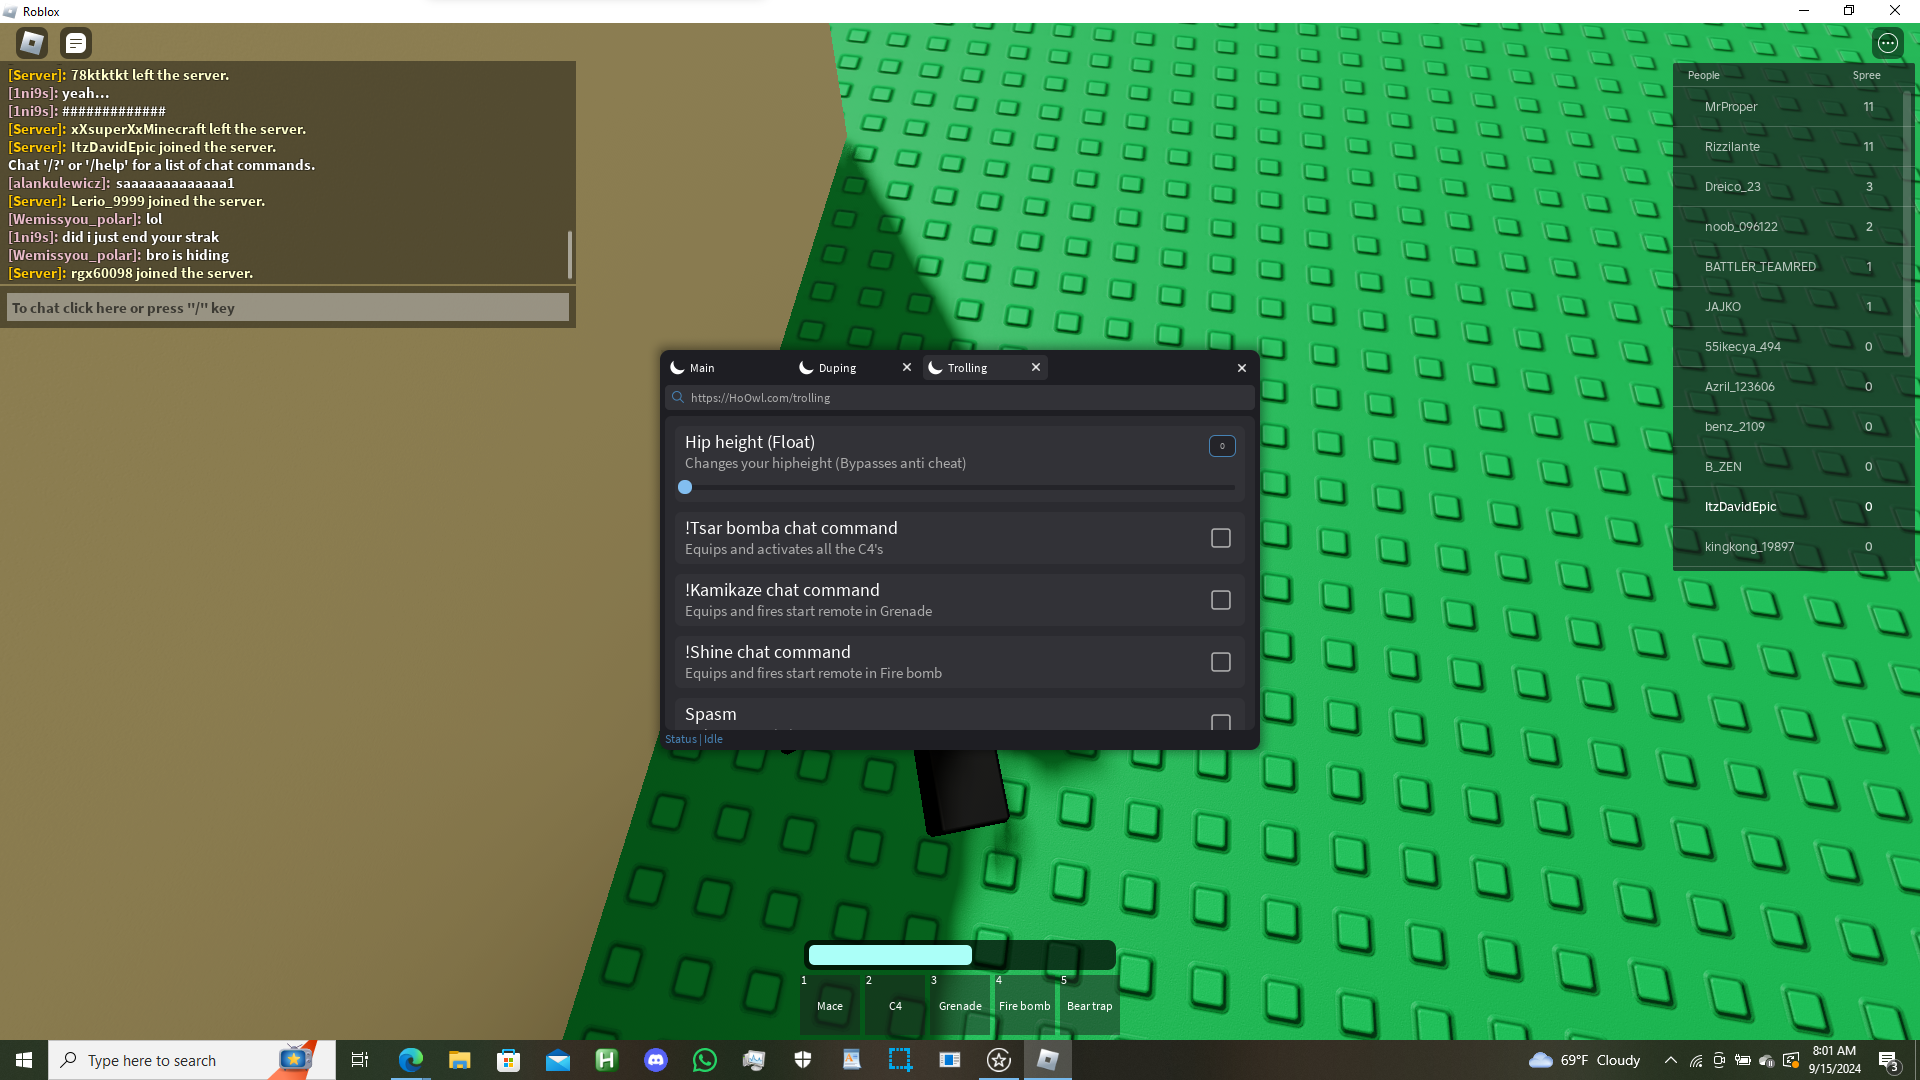Close the Trolling tab
The height and width of the screenshot is (1080, 1920).
(1036, 367)
